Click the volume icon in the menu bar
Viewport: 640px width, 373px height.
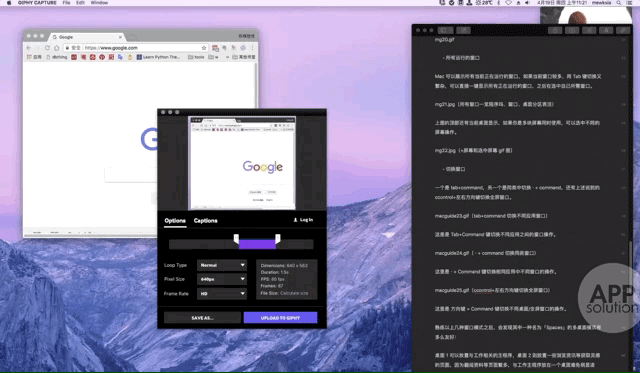click(527, 3)
